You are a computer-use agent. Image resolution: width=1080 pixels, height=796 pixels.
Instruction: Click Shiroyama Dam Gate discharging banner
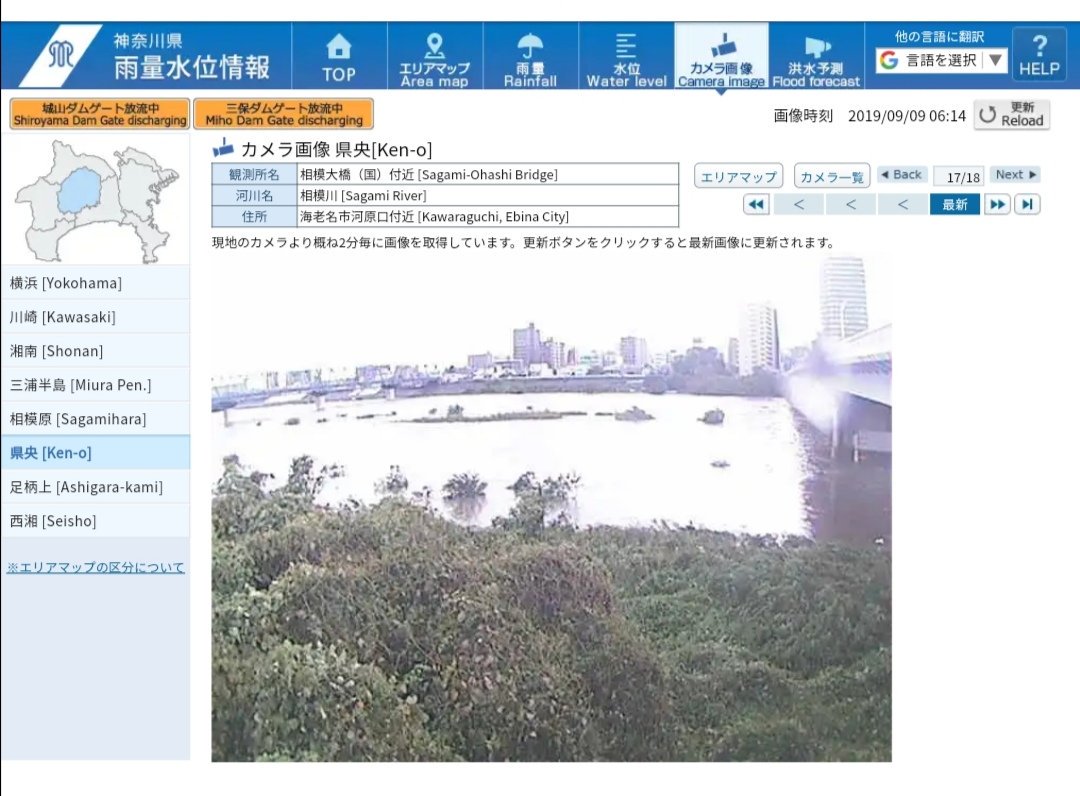tap(100, 114)
